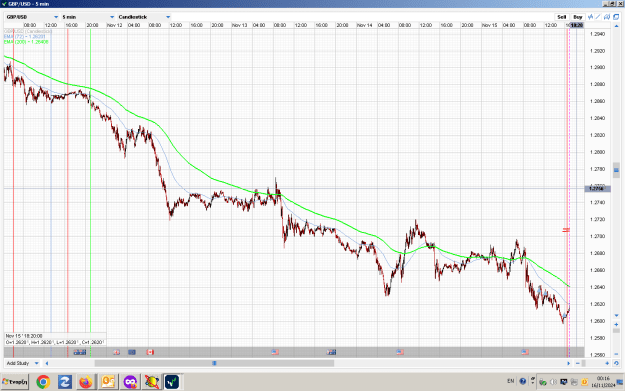Click the EMA (200) legend label

tap(26, 41)
